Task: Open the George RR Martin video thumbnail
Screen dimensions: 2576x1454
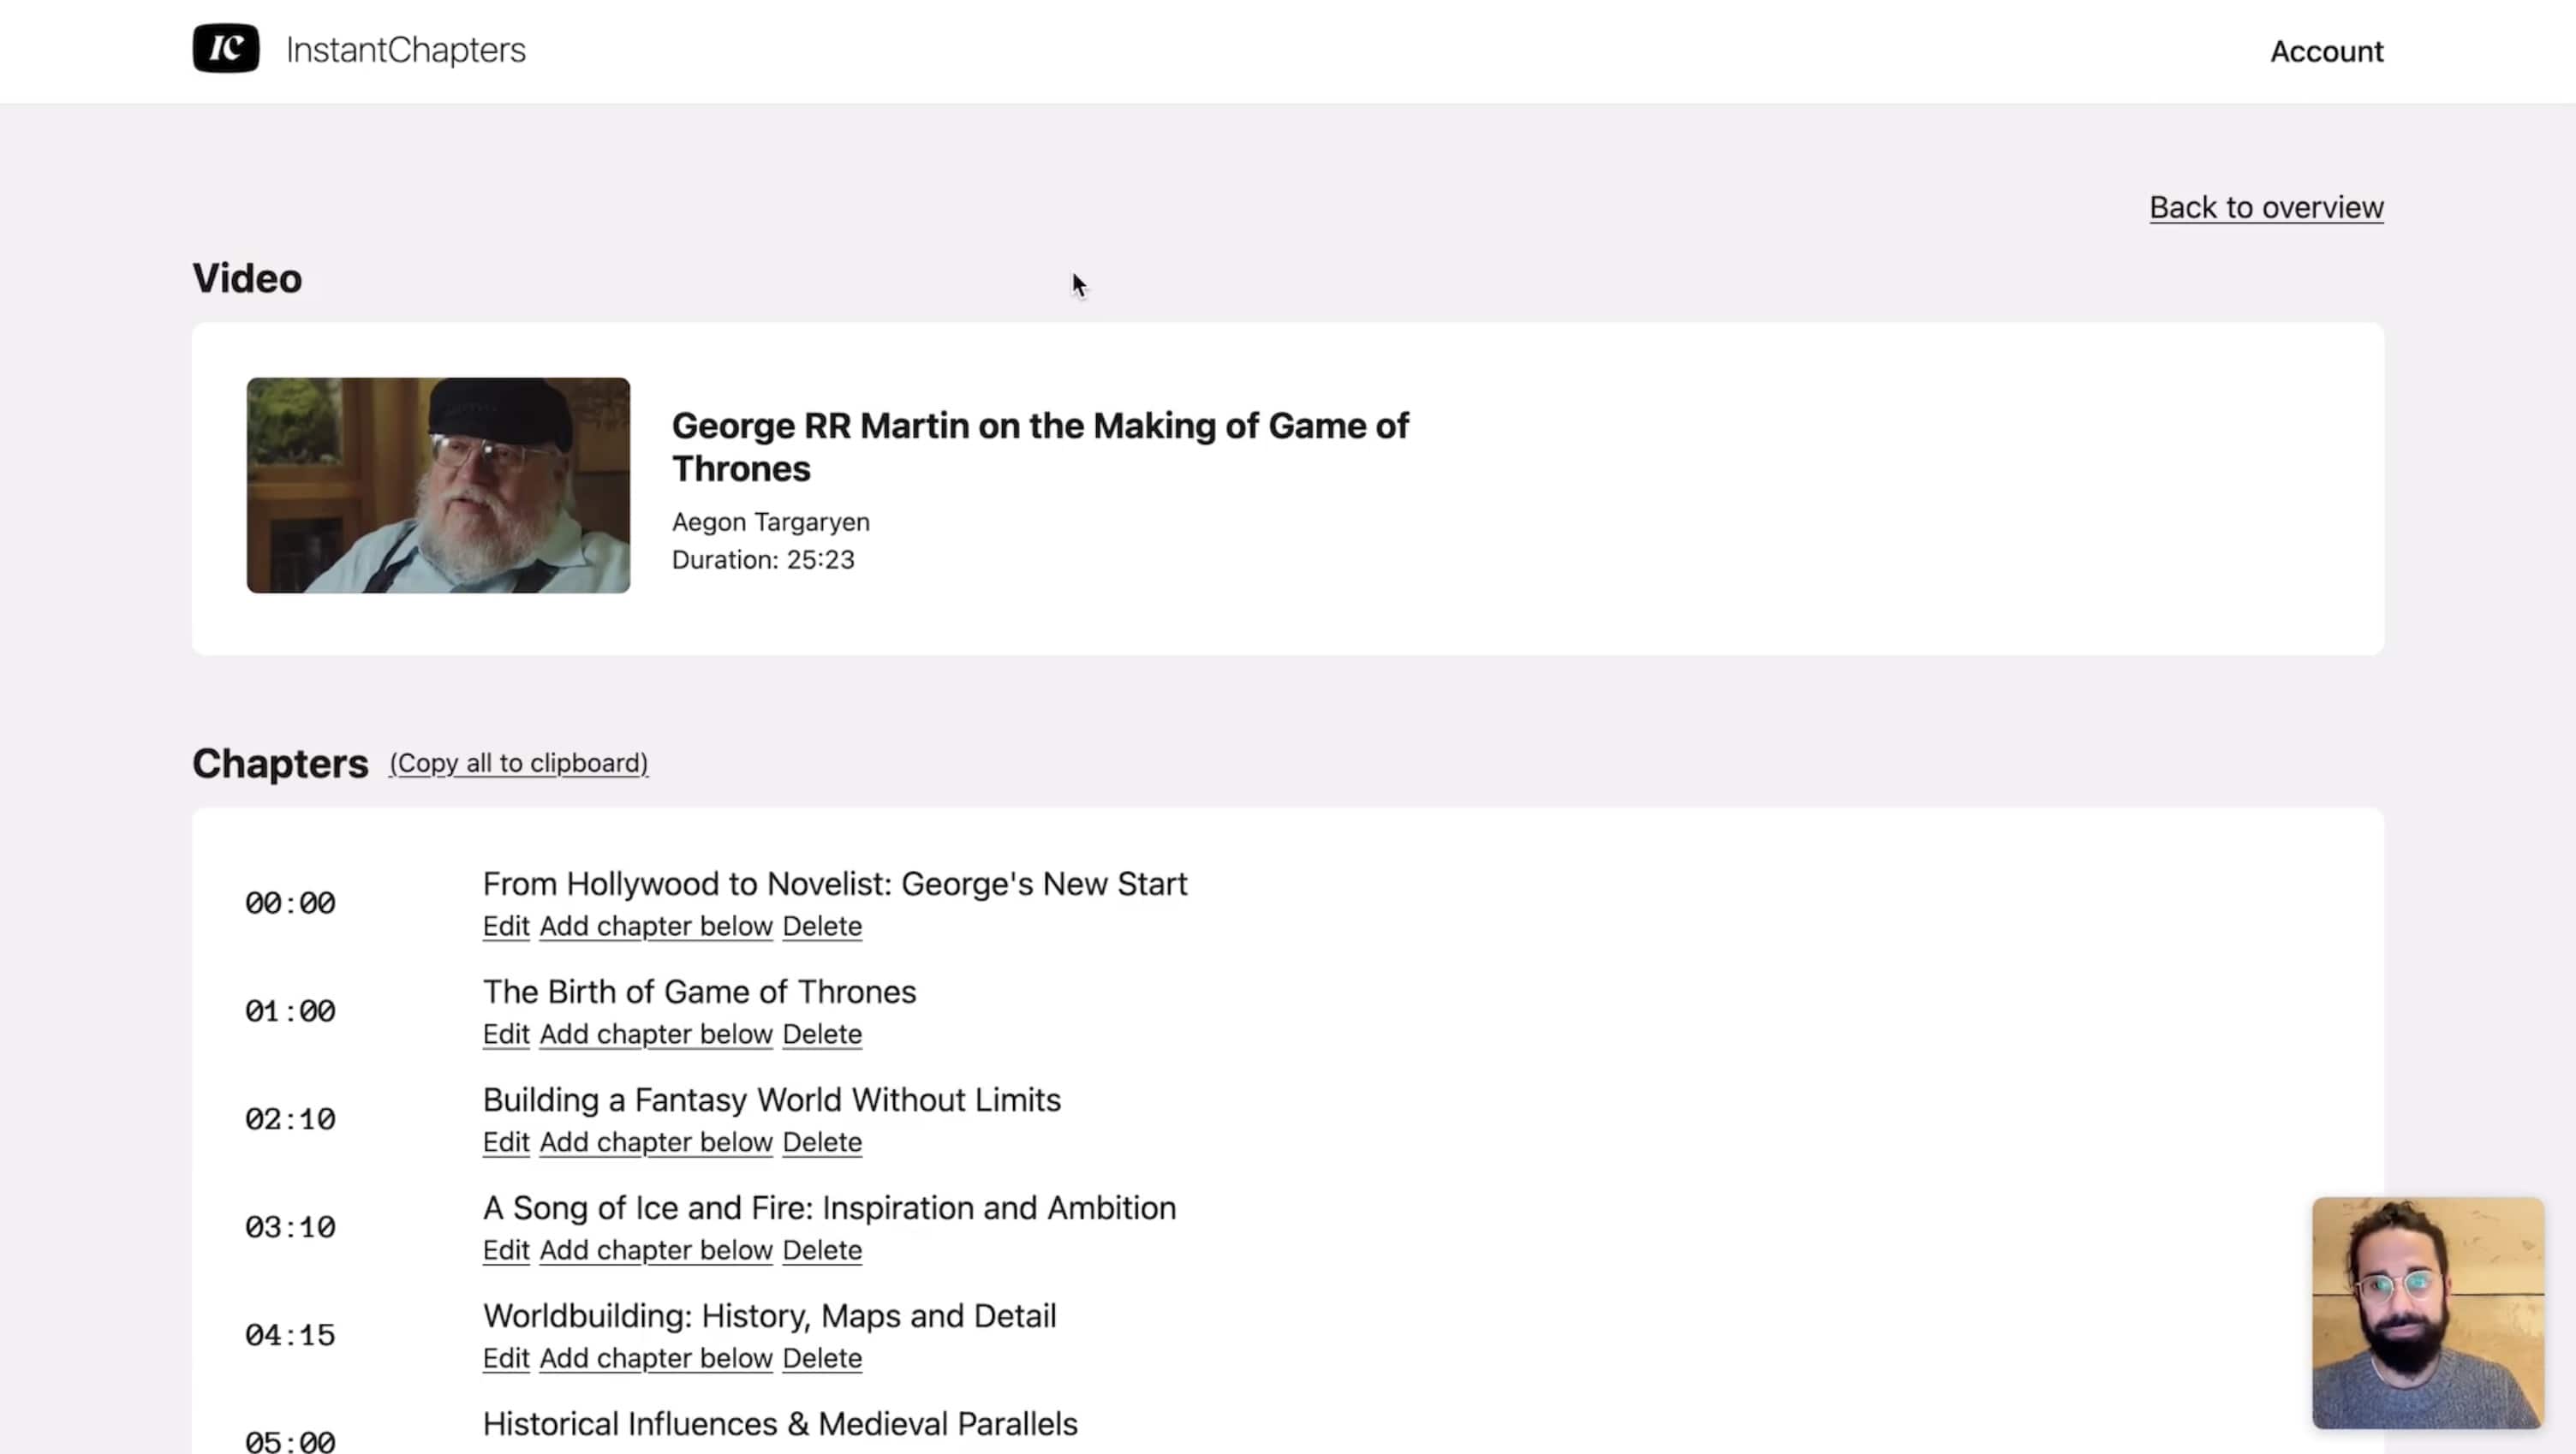Action: click(438, 485)
